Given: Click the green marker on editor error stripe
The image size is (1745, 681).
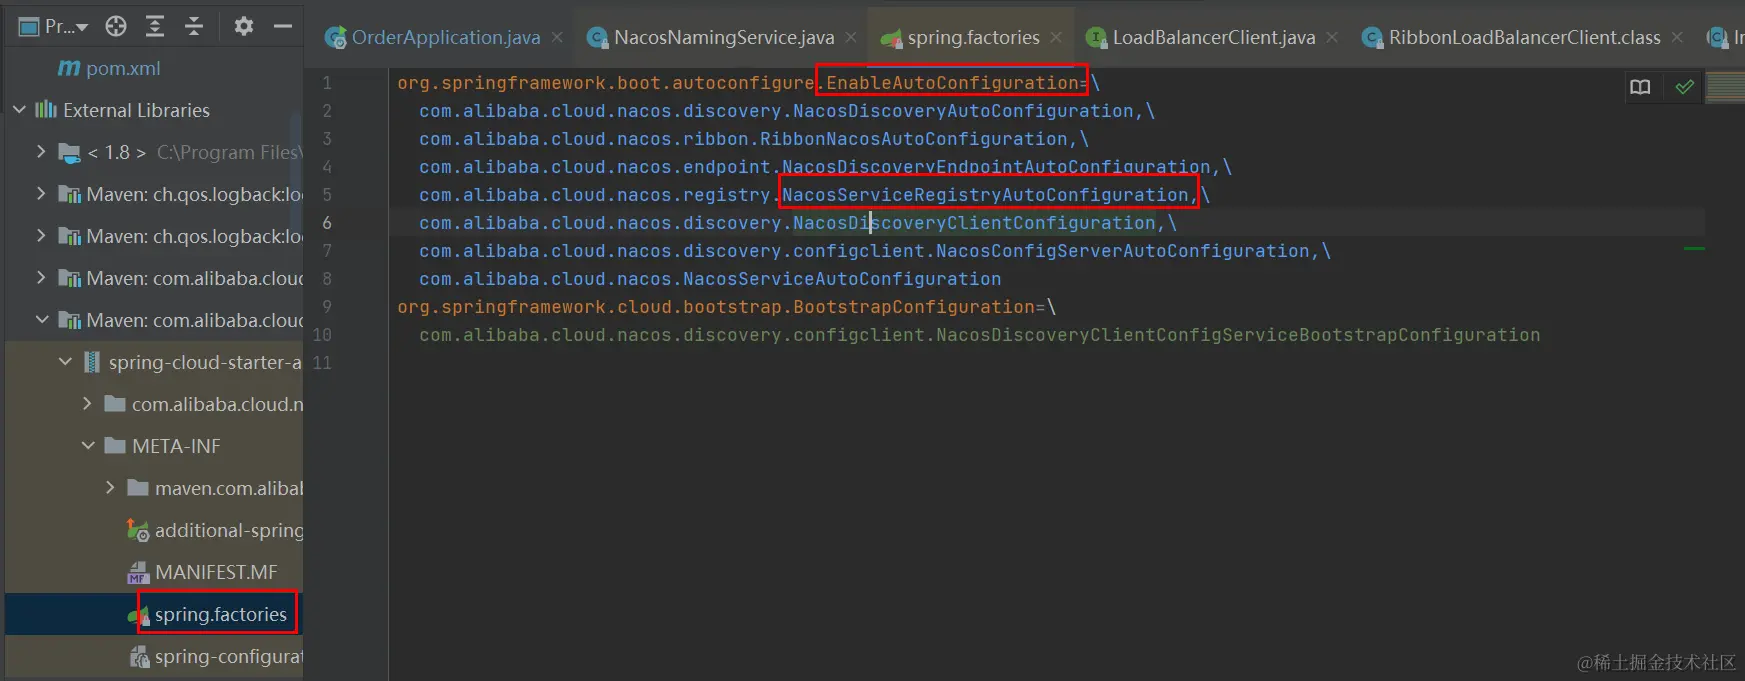Looking at the screenshot, I should [1694, 248].
